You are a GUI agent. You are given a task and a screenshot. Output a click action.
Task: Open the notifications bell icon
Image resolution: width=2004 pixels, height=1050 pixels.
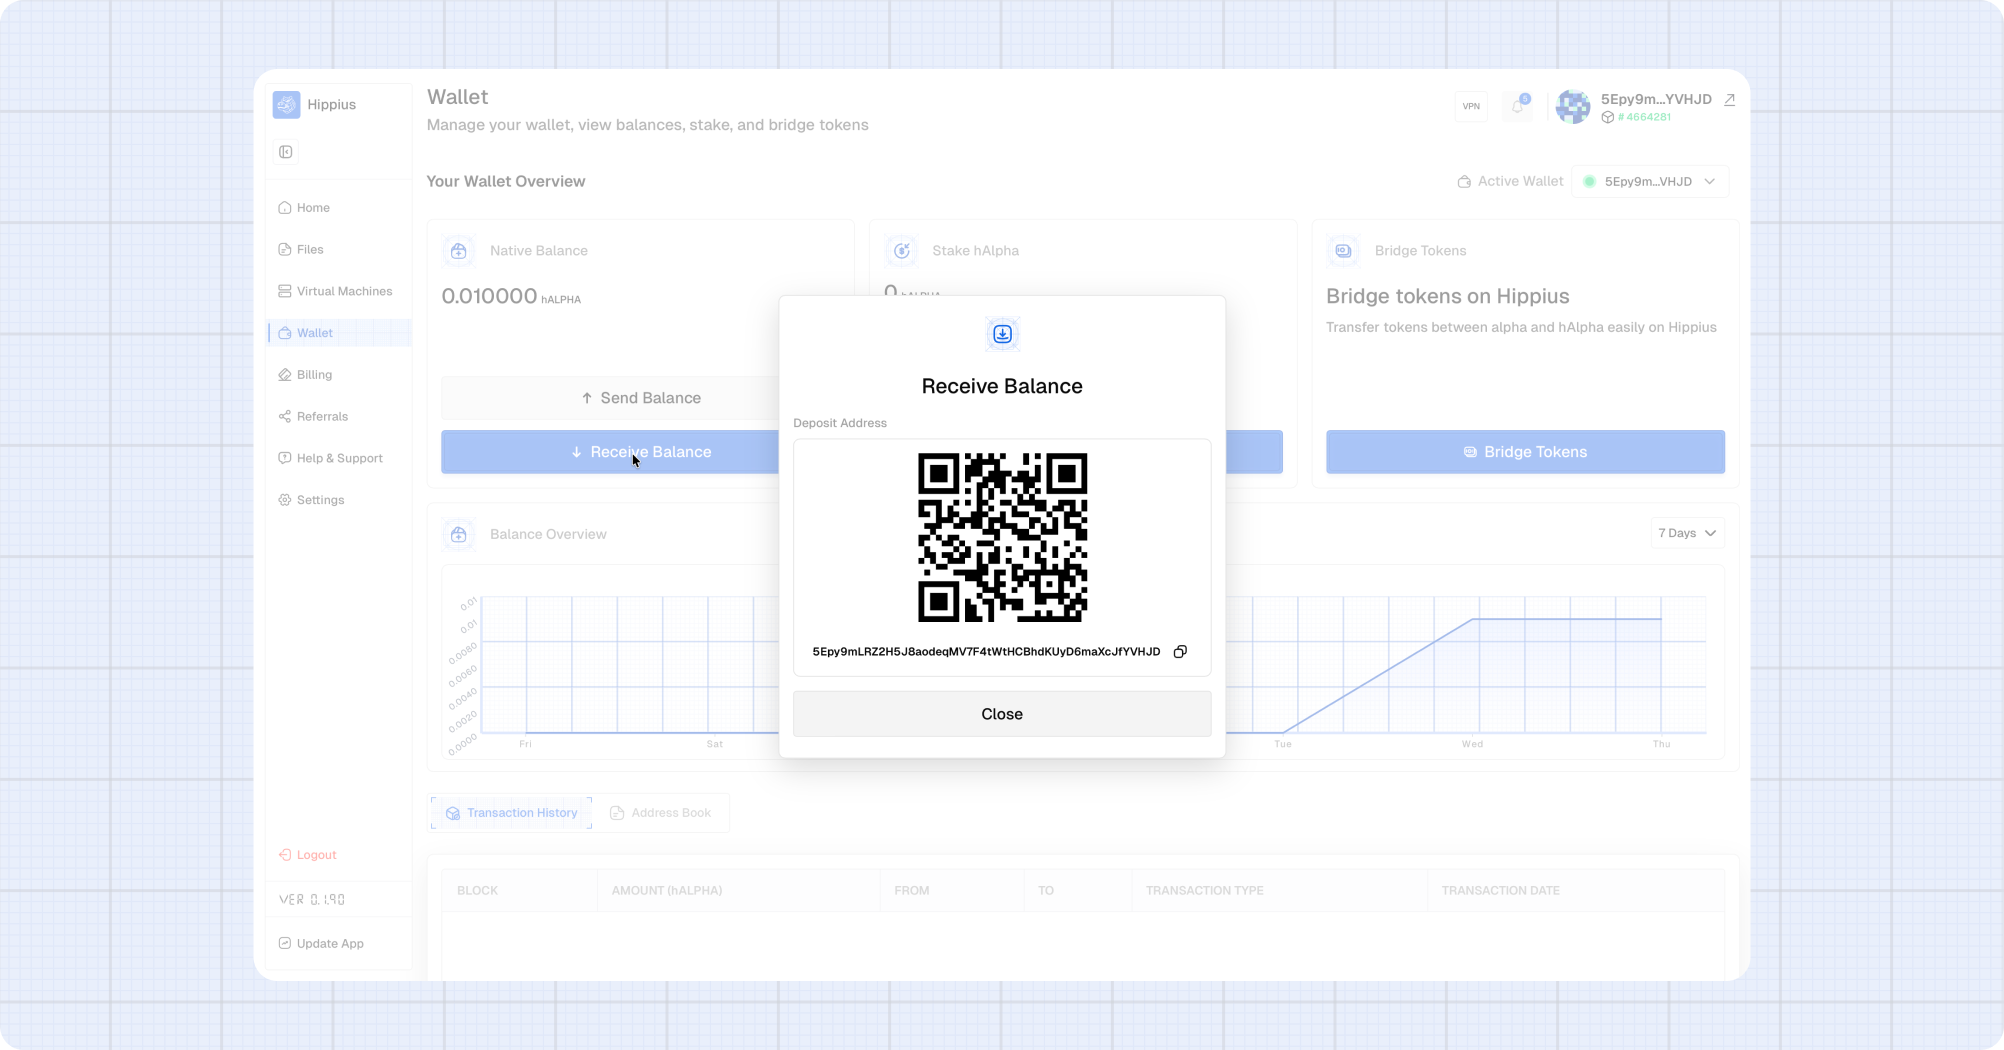[x=1518, y=106]
